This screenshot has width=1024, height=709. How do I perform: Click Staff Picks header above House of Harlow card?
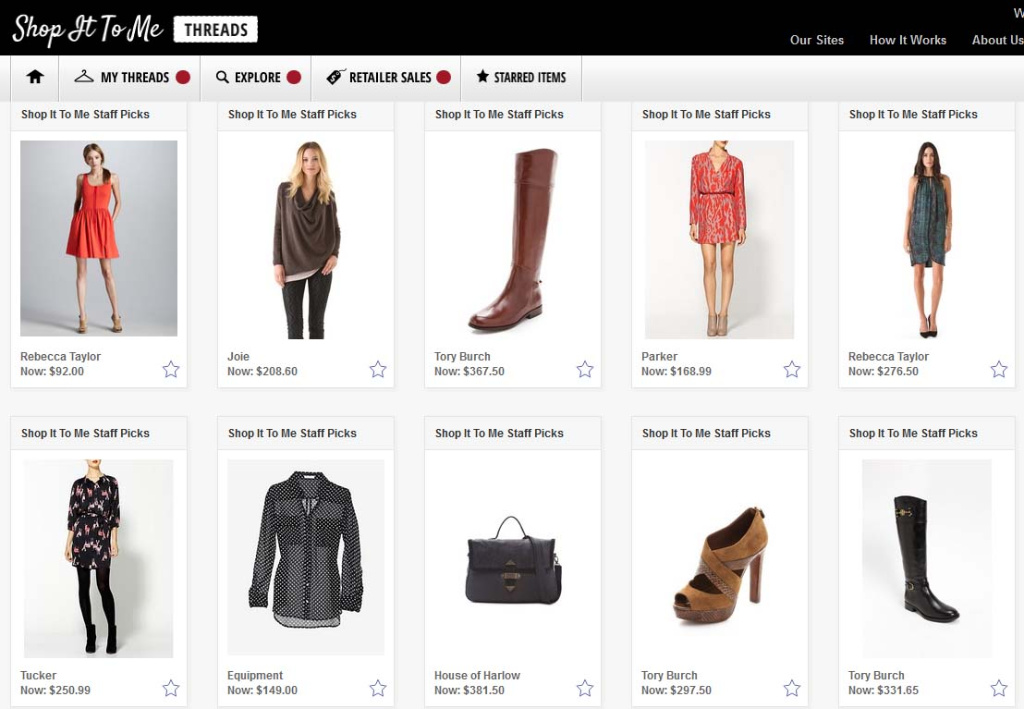(x=499, y=433)
